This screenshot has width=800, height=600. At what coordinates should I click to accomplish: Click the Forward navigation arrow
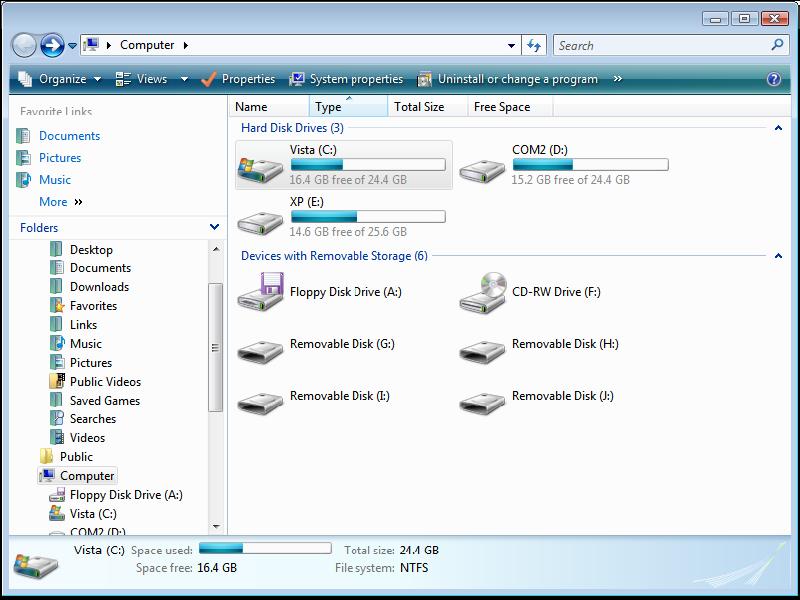[x=52, y=45]
